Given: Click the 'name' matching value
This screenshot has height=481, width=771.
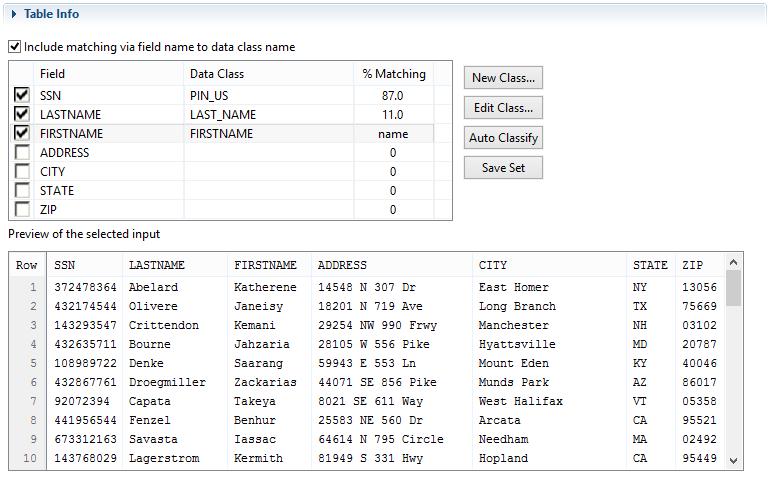Looking at the screenshot, I should point(393,134).
